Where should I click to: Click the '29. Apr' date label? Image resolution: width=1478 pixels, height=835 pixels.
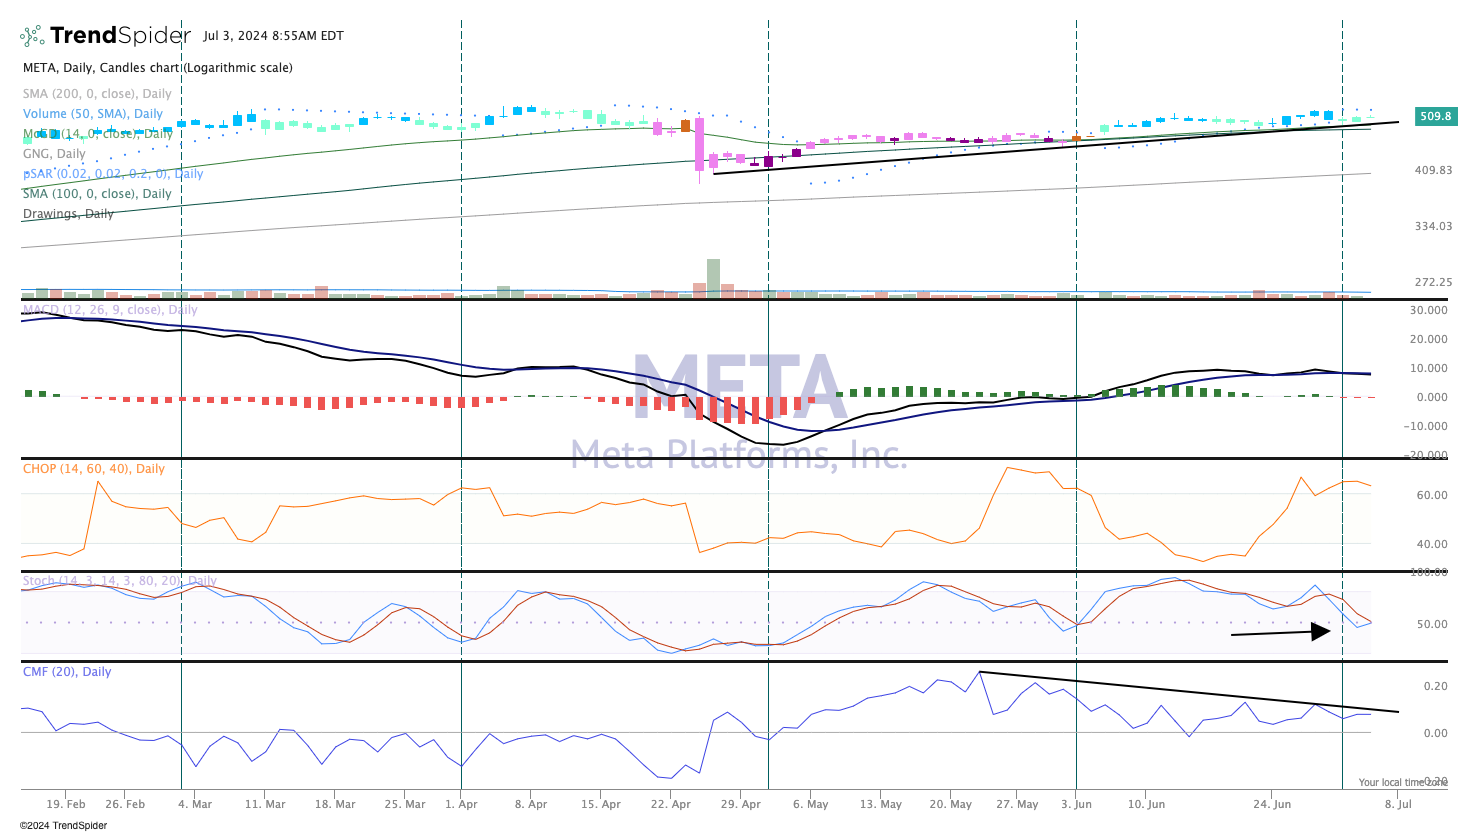741,804
